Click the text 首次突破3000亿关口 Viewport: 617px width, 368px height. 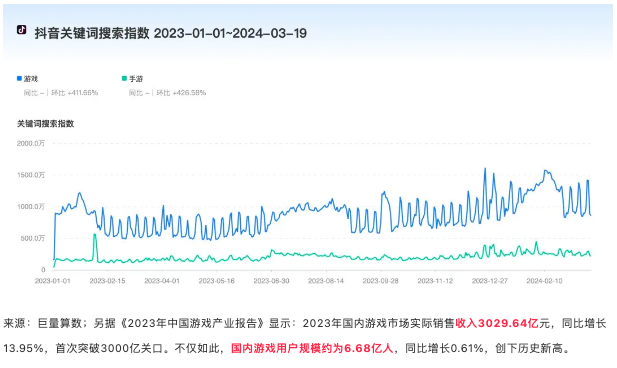tap(109, 348)
